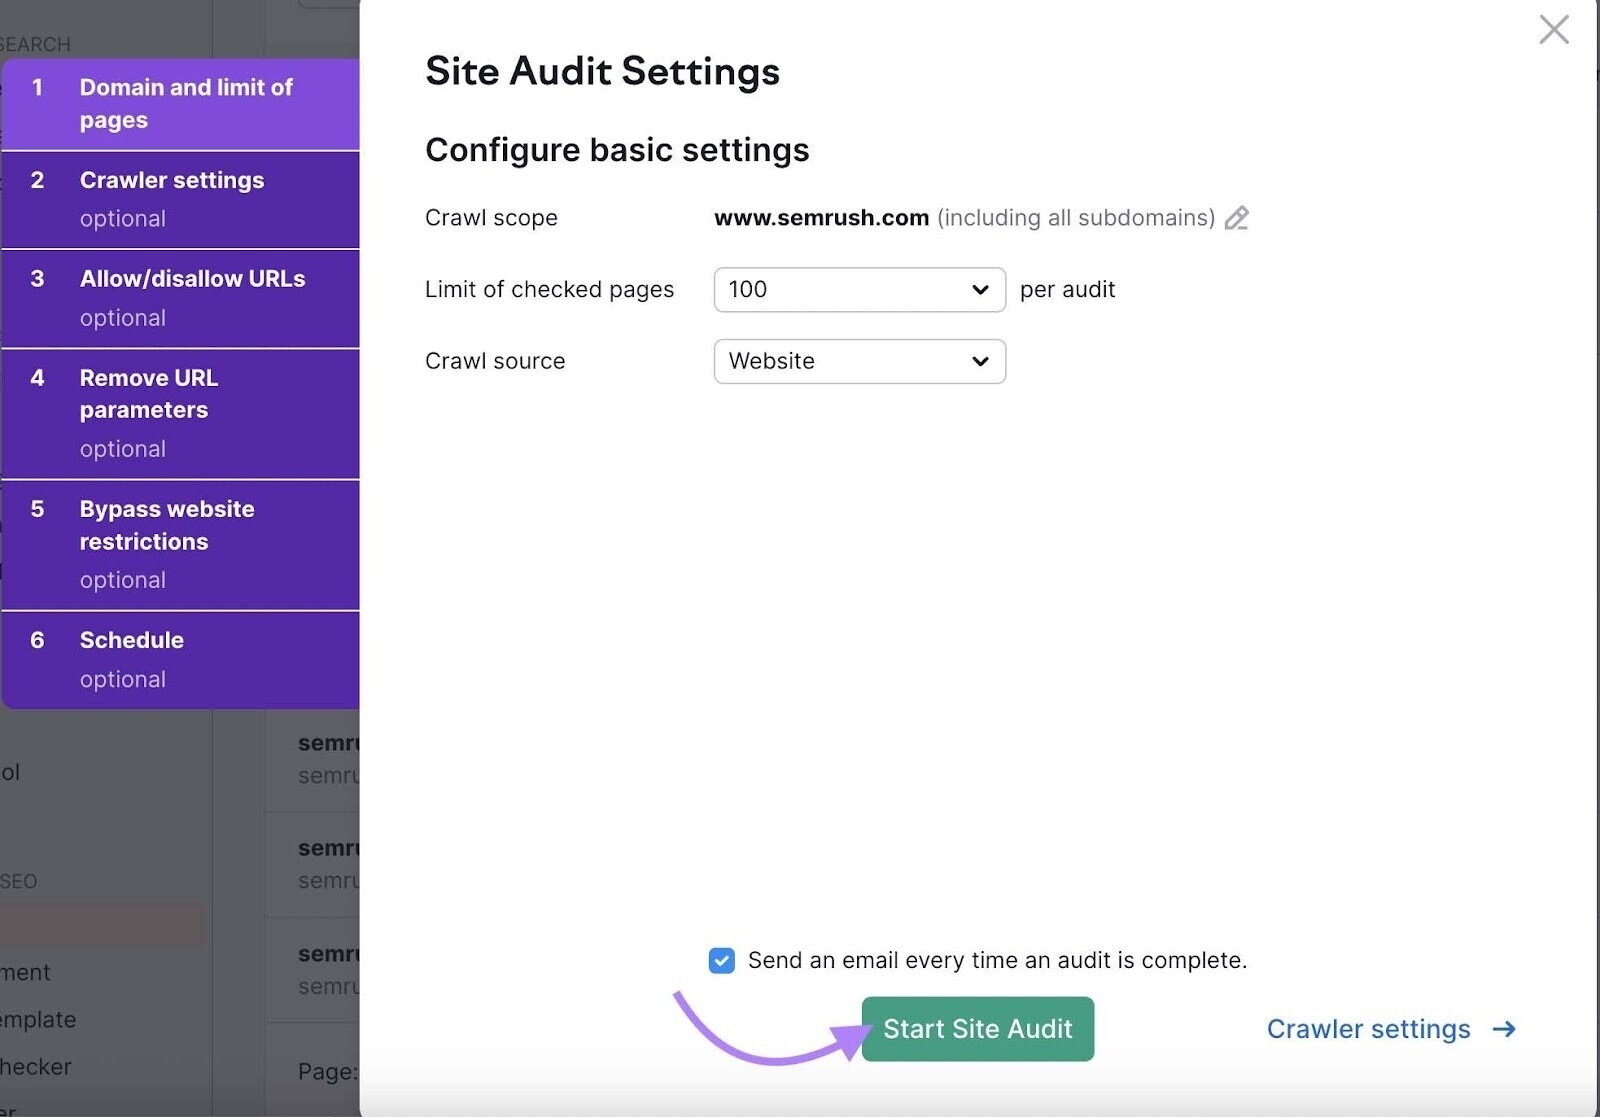Click the per audit text

tap(1067, 290)
